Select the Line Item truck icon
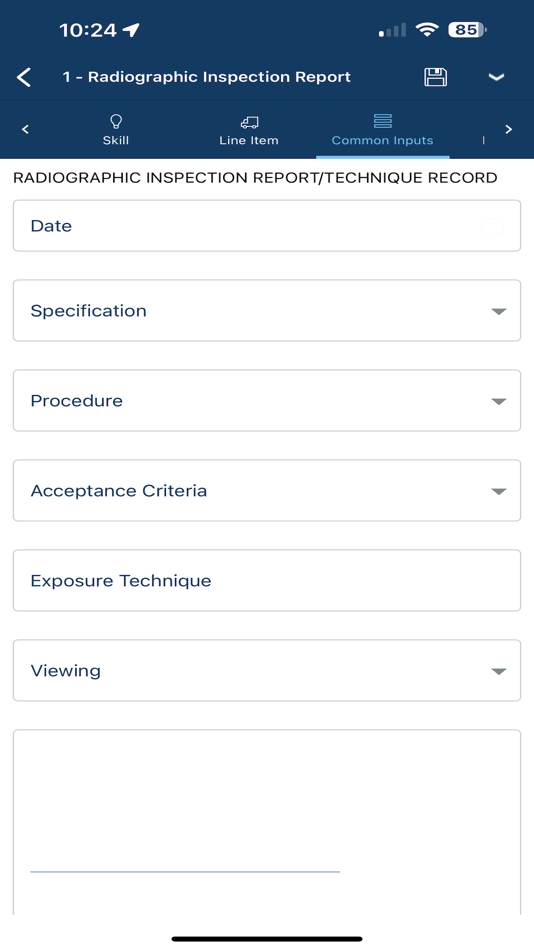Screen dimensions: 534x950 249,122
